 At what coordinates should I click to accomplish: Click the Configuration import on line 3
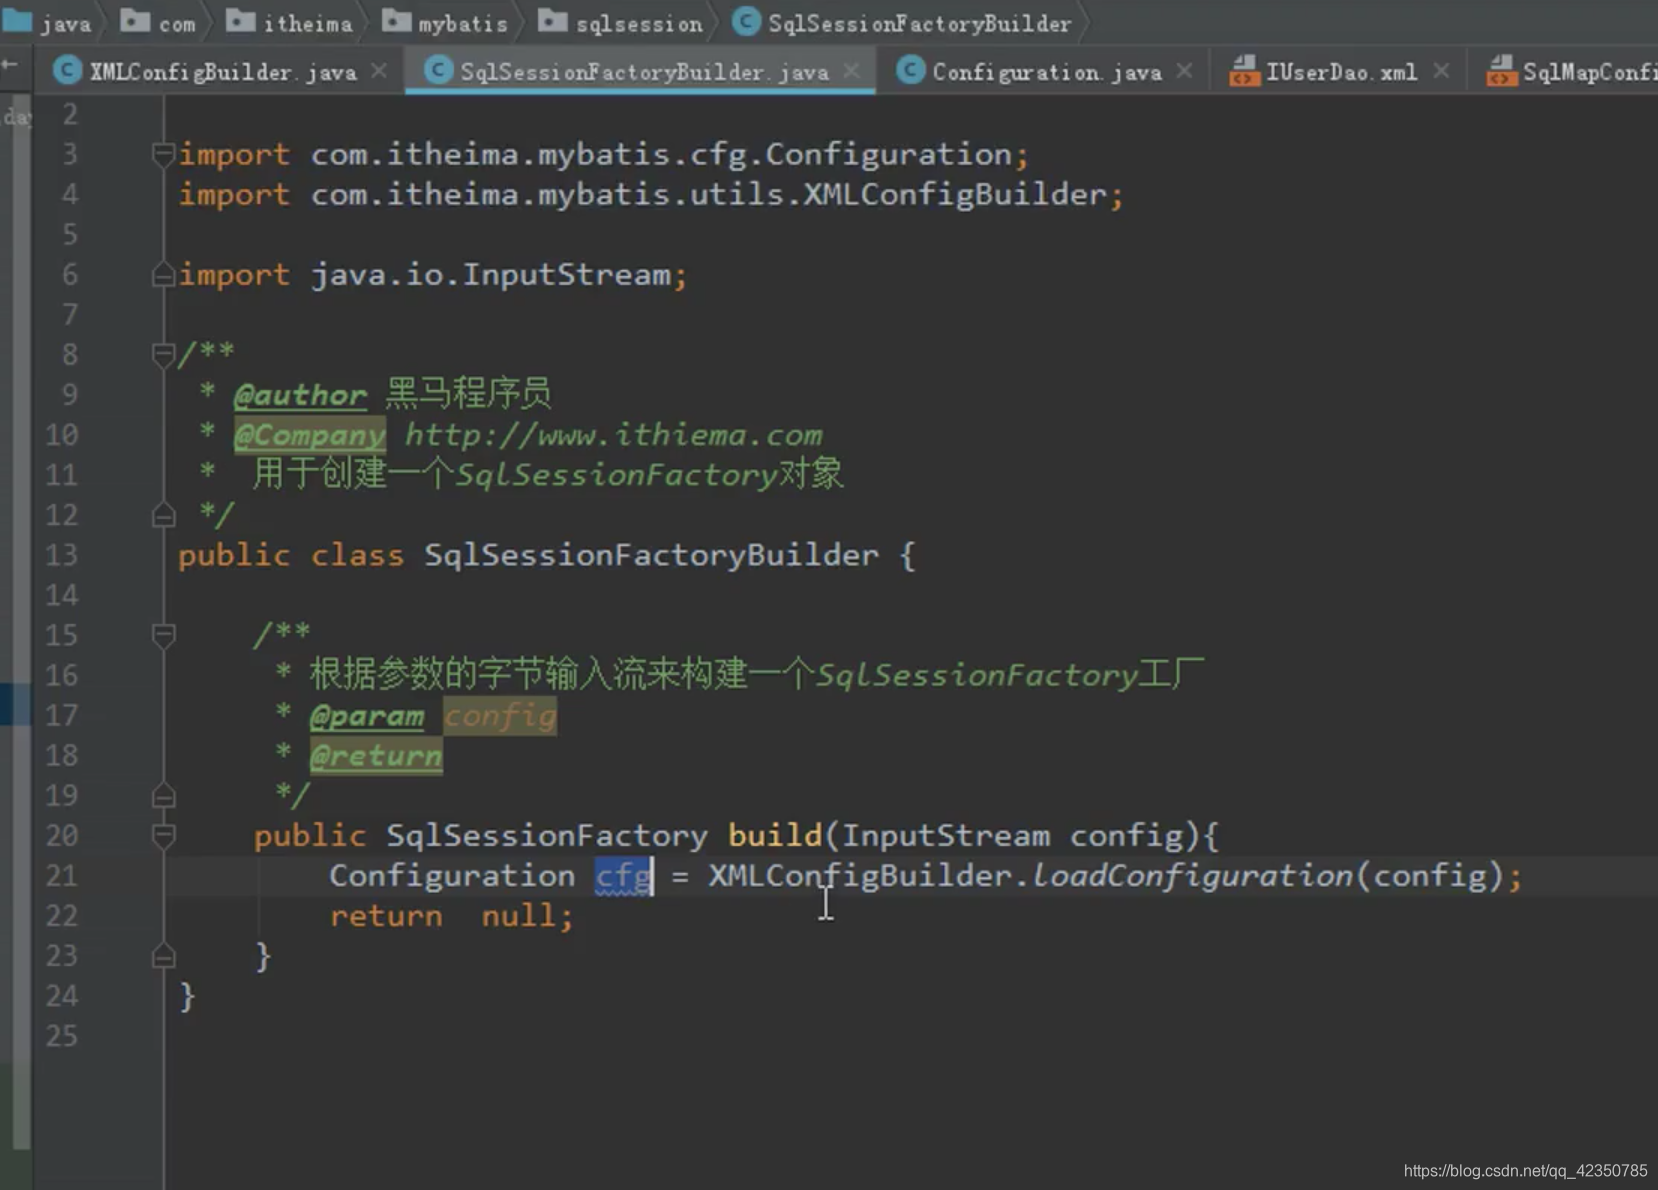[x=604, y=154]
